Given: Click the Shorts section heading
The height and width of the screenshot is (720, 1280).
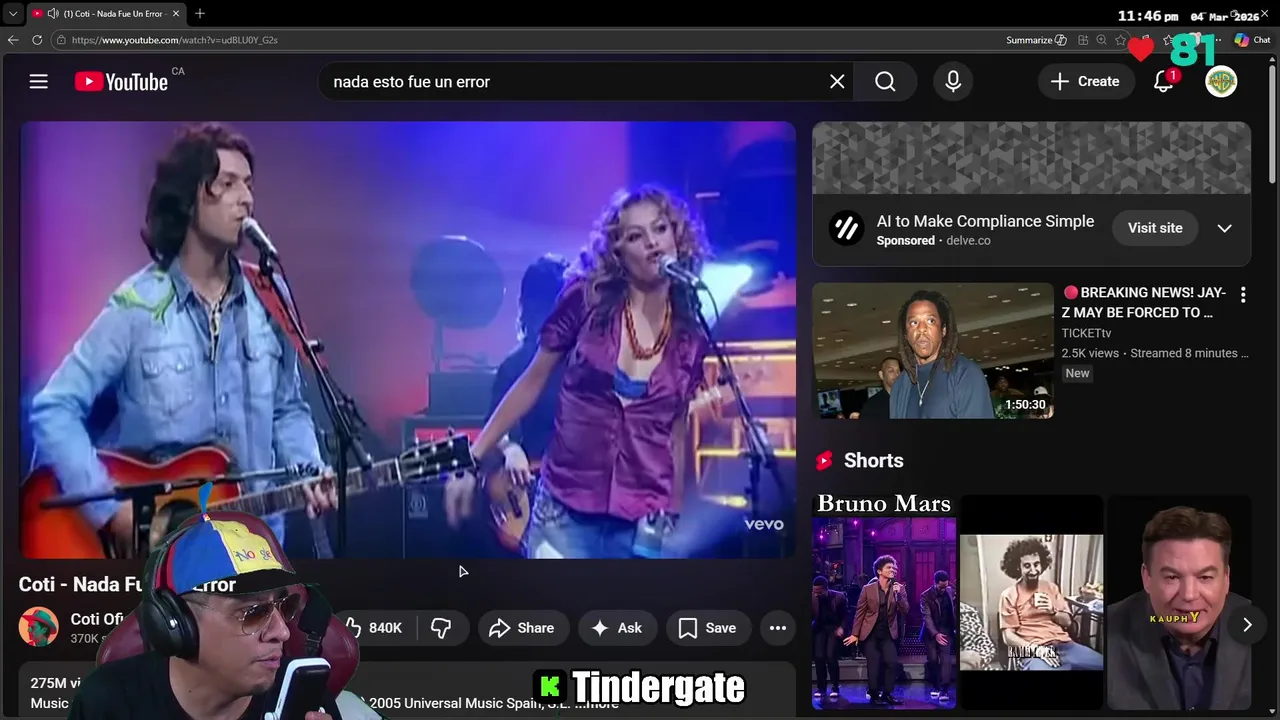Looking at the screenshot, I should click(873, 460).
